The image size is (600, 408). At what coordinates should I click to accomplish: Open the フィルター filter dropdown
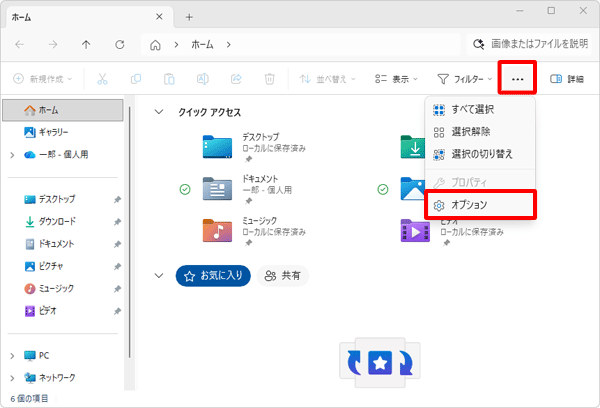point(464,79)
